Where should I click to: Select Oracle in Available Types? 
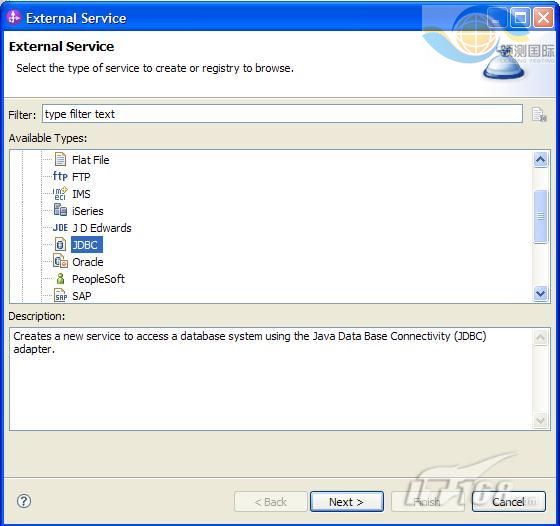click(88, 262)
